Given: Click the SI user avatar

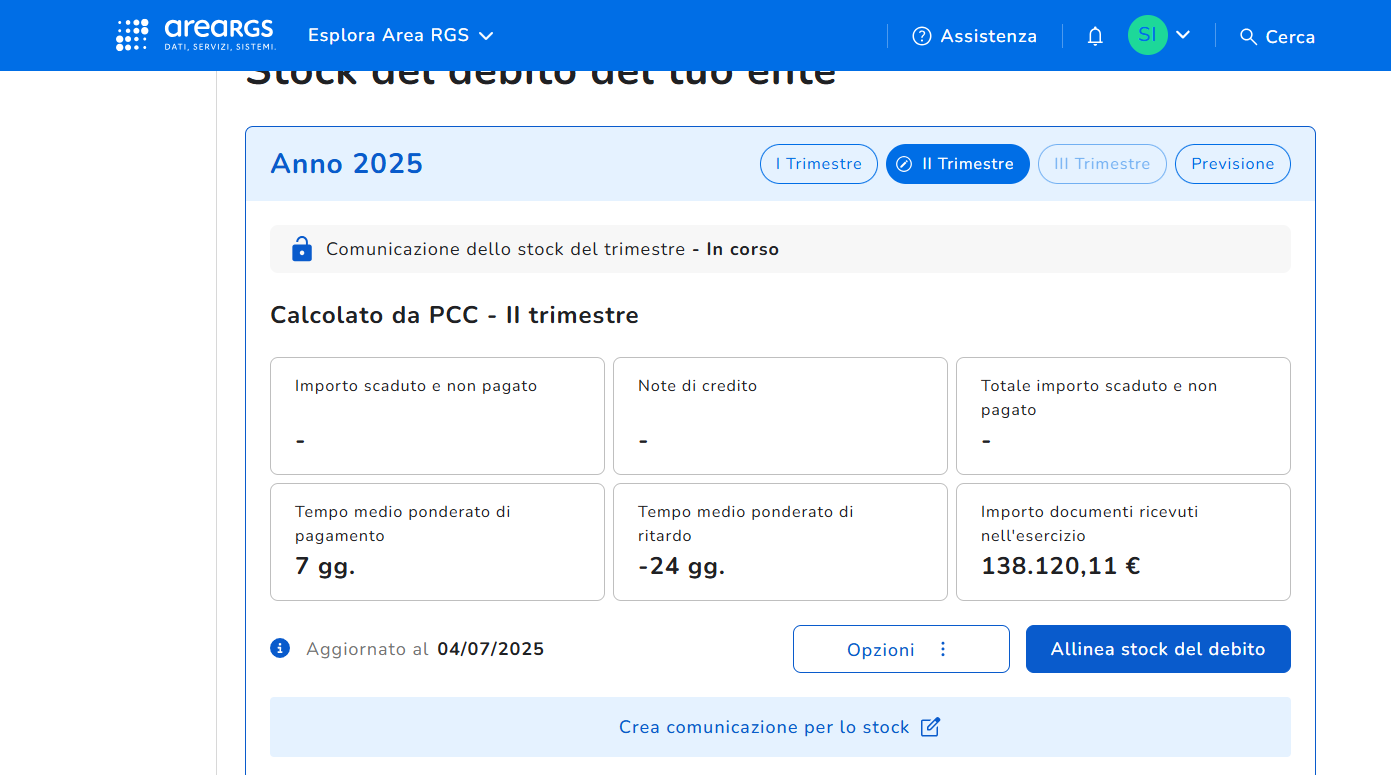Looking at the screenshot, I should 1147,36.
